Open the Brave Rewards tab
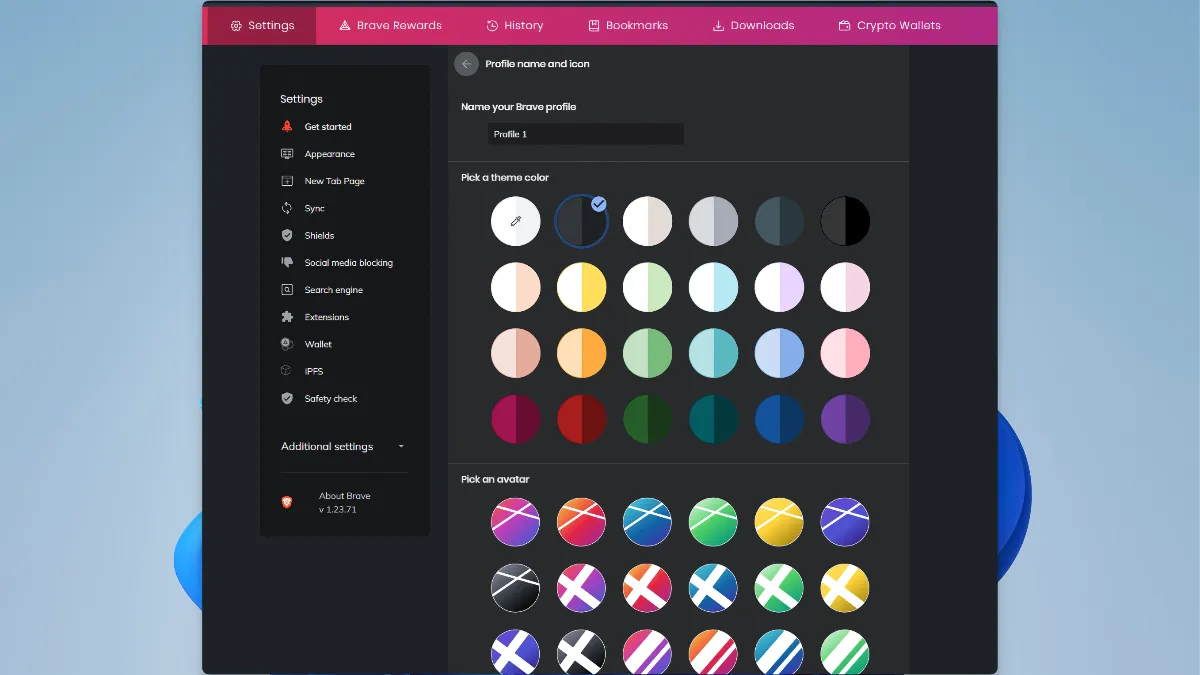Viewport: 1200px width, 675px height. [390, 25]
